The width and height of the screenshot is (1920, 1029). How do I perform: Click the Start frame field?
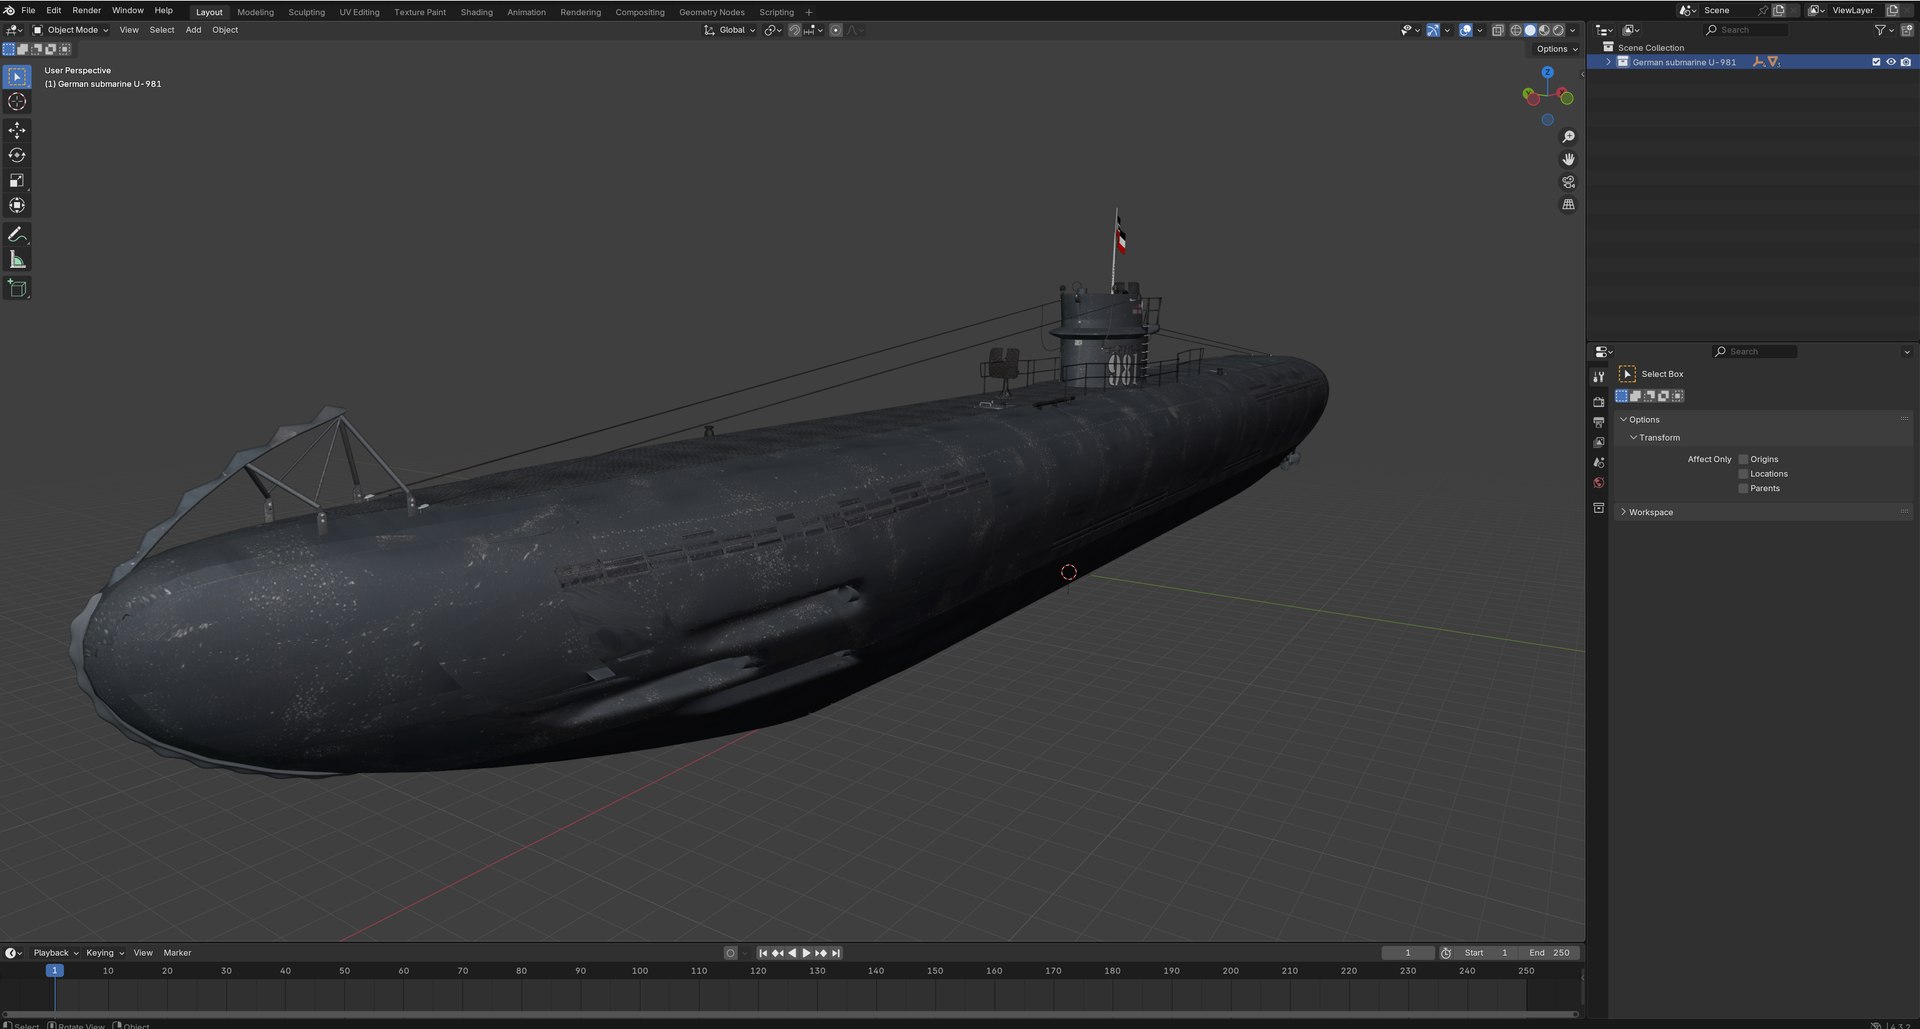[x=1485, y=953]
